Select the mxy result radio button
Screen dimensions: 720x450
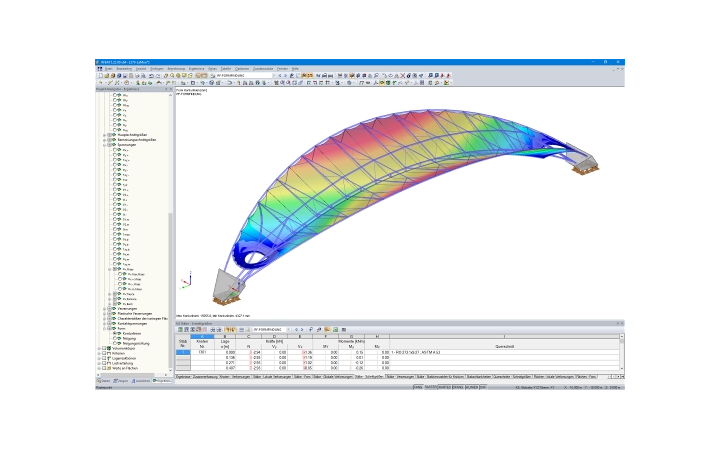tap(114, 105)
